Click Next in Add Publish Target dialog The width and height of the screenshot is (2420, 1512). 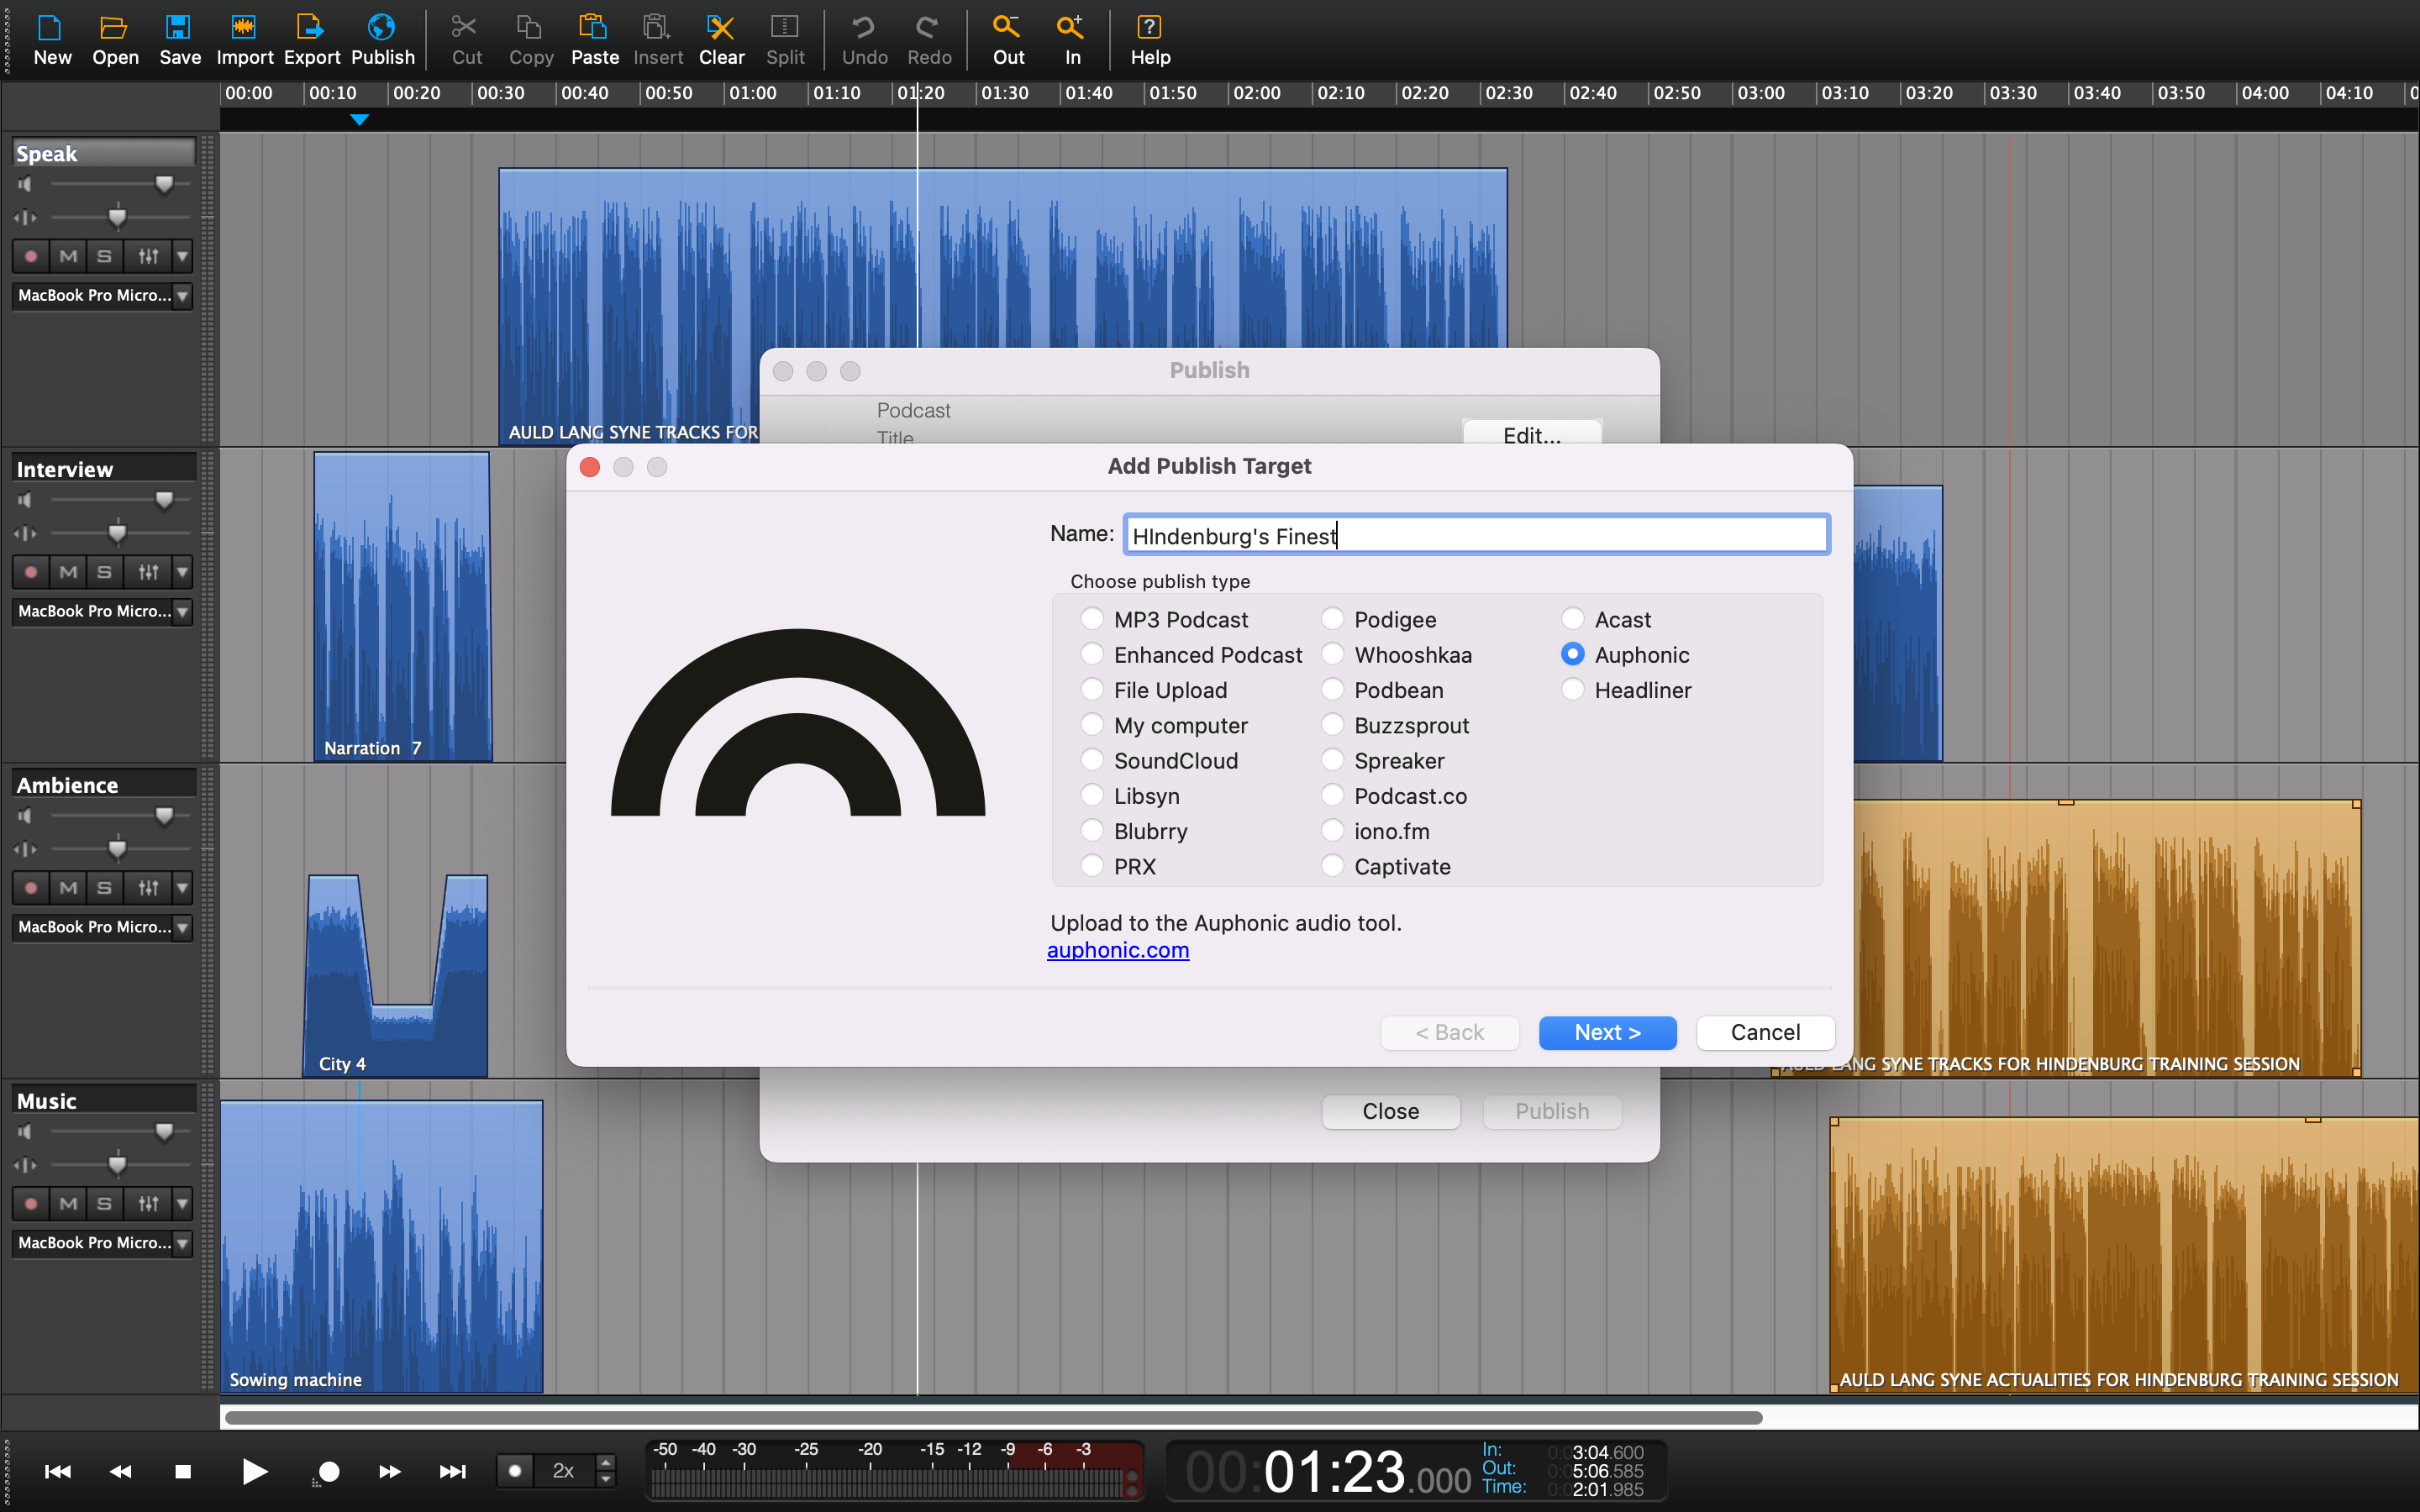tap(1607, 1032)
